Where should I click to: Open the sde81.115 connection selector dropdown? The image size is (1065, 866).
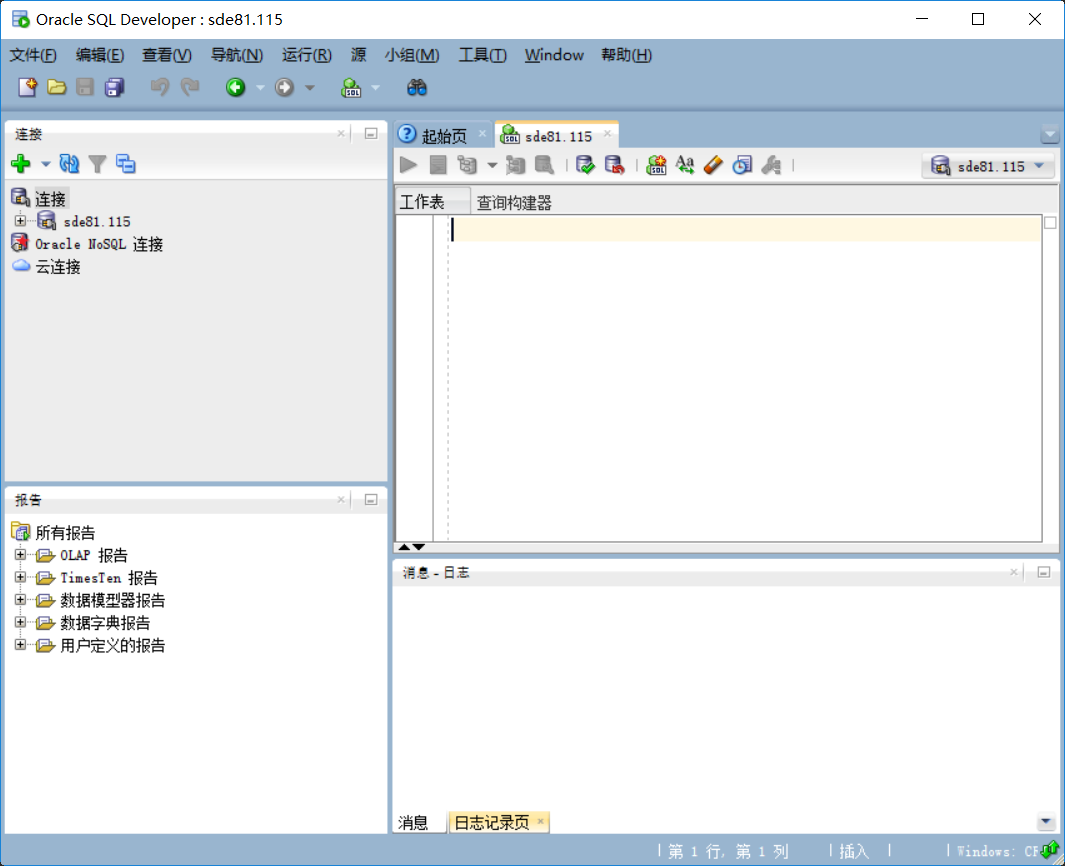point(988,166)
